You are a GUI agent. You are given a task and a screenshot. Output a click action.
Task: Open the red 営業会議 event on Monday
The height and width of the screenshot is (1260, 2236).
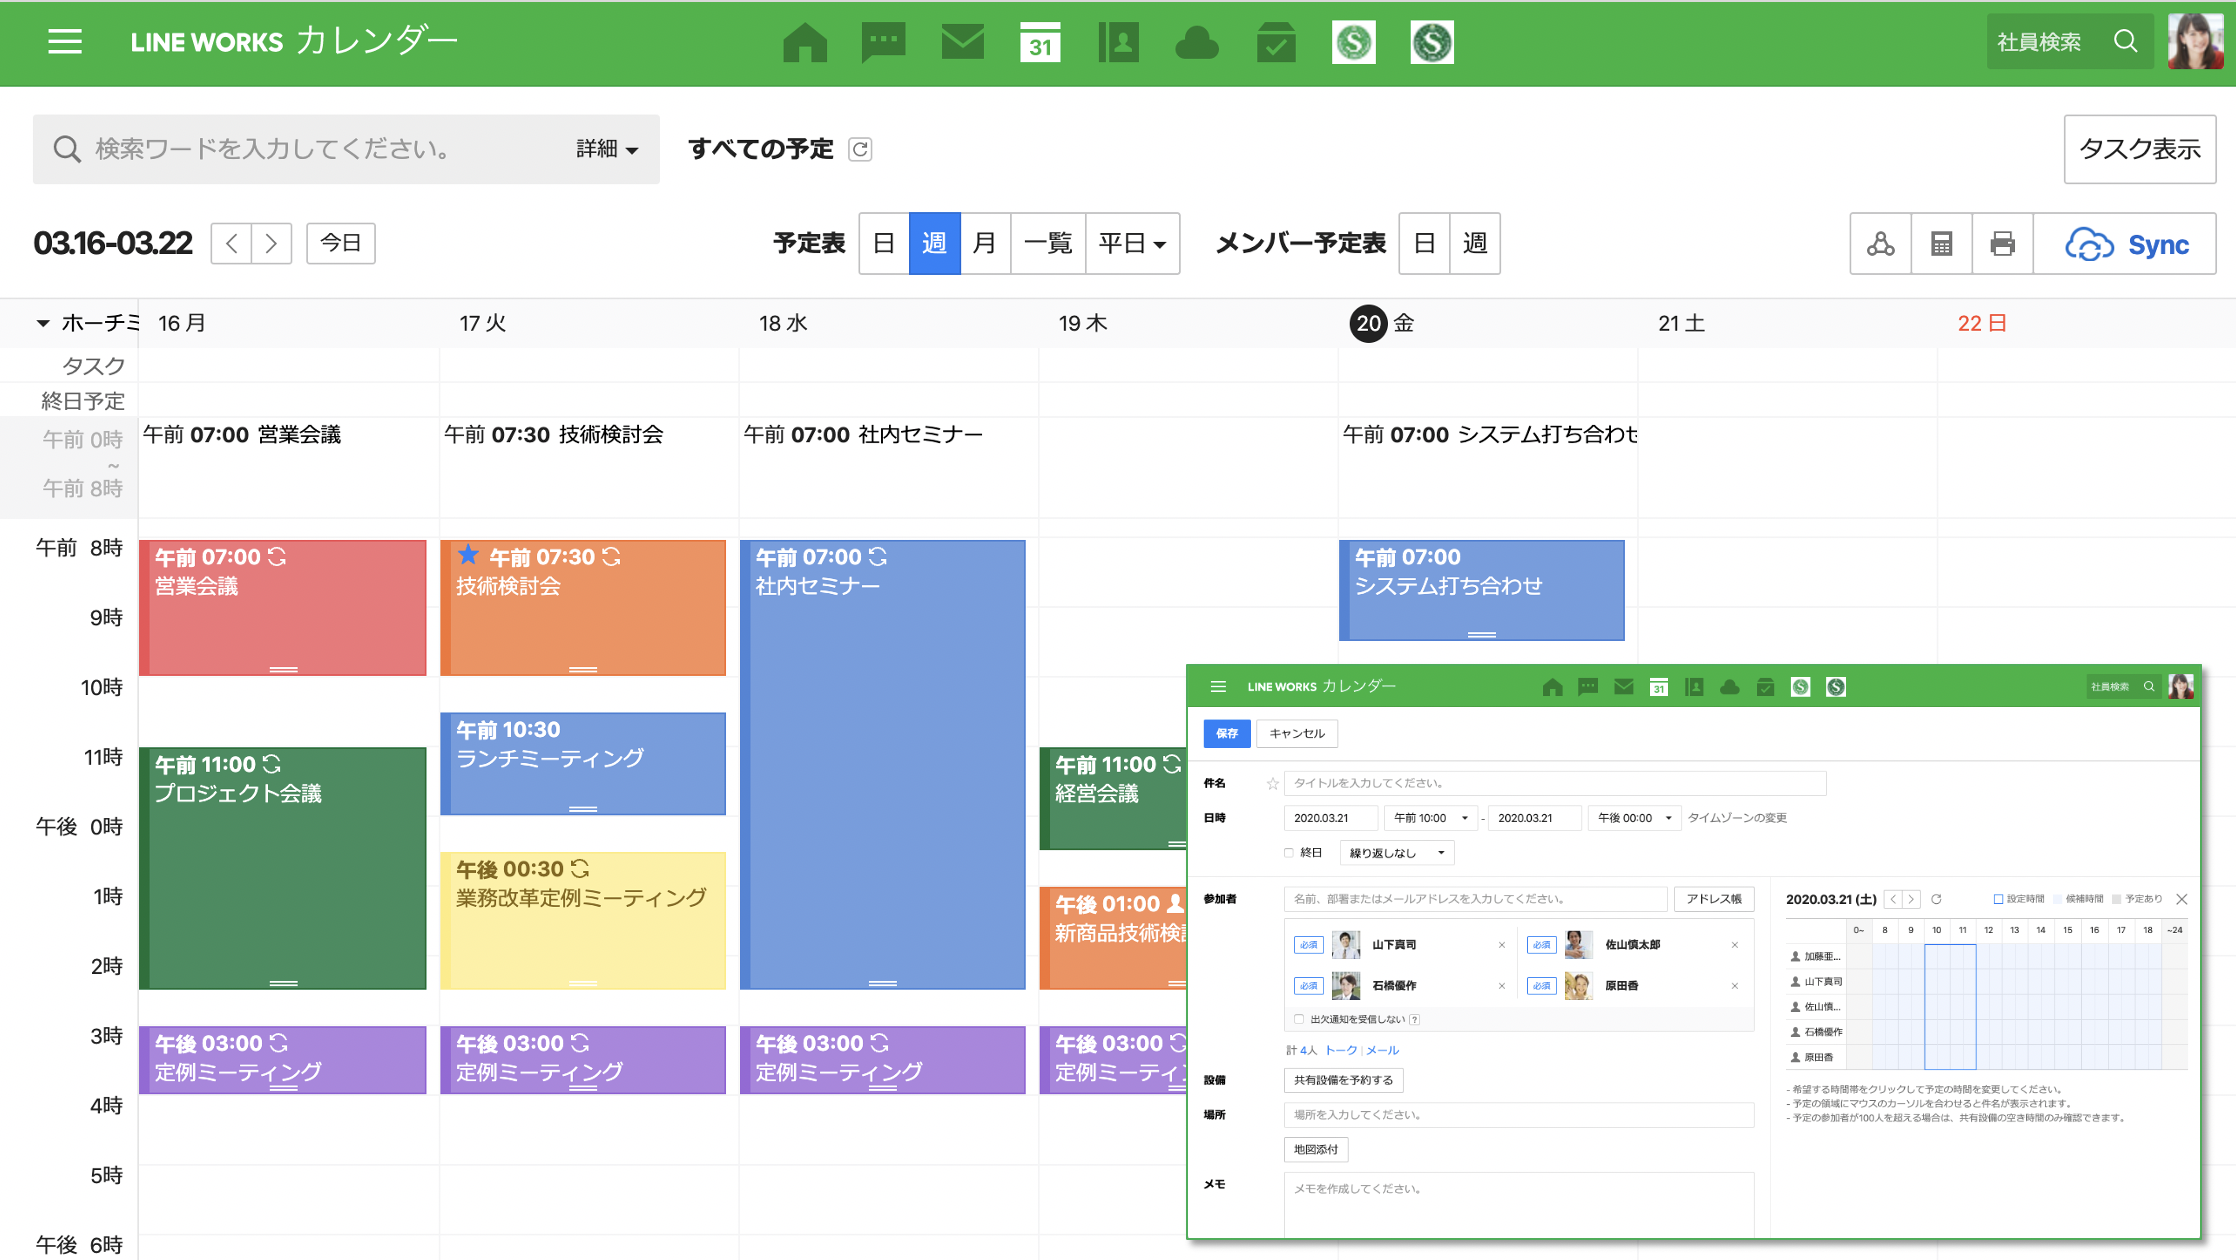[x=283, y=608]
